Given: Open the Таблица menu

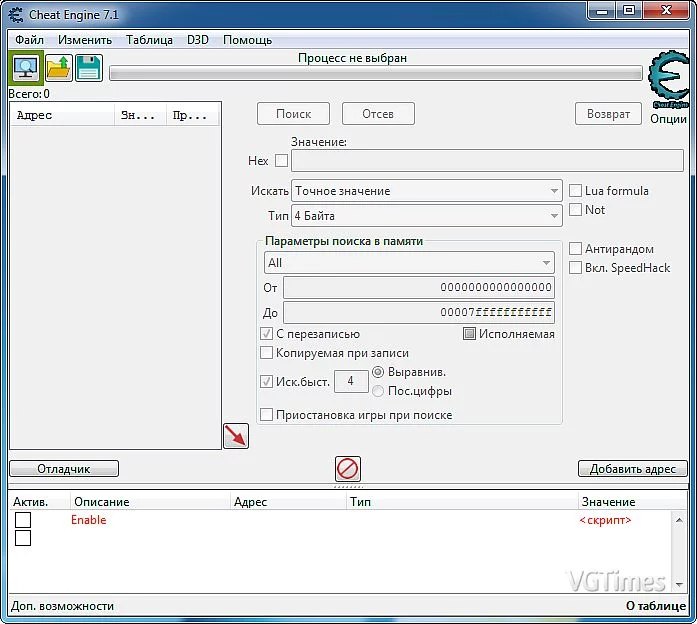Looking at the screenshot, I should point(149,40).
